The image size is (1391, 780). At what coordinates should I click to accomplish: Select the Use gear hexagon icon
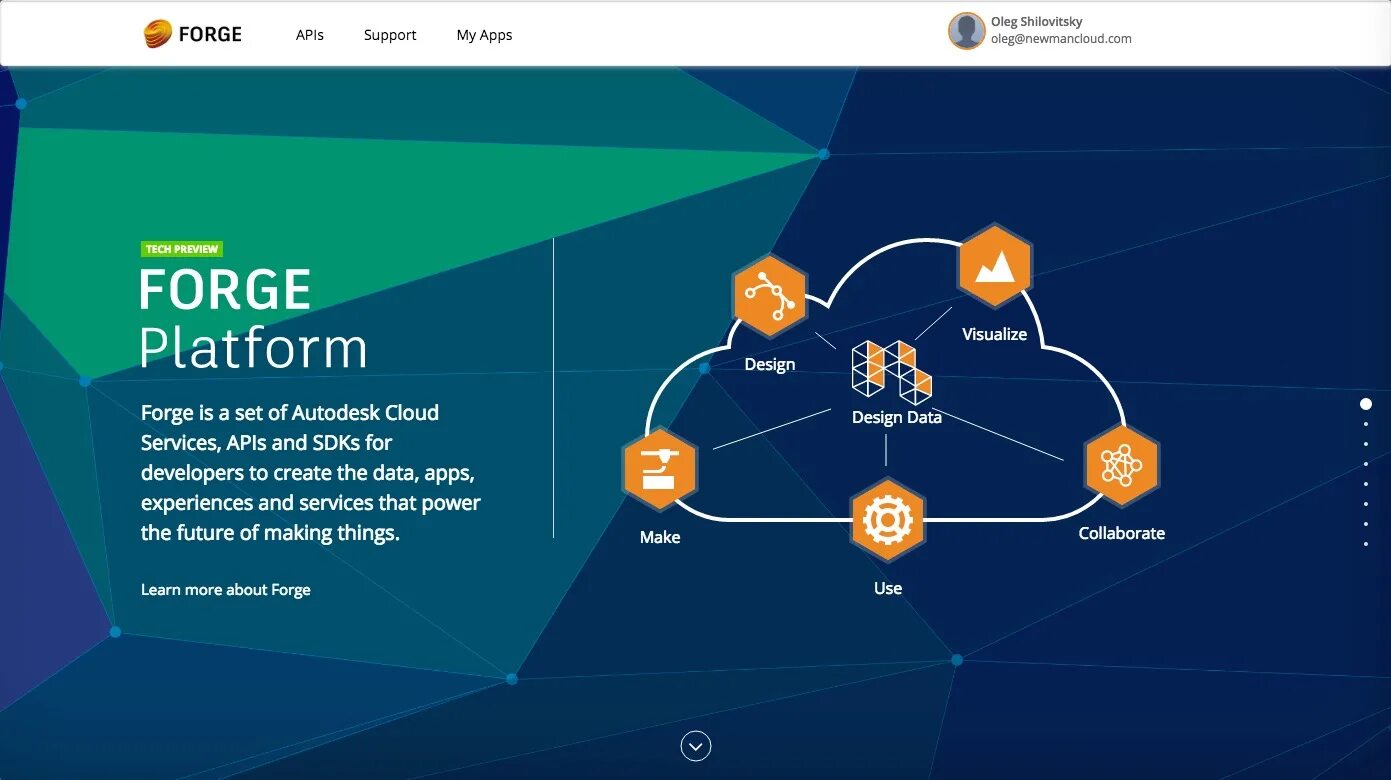click(887, 520)
